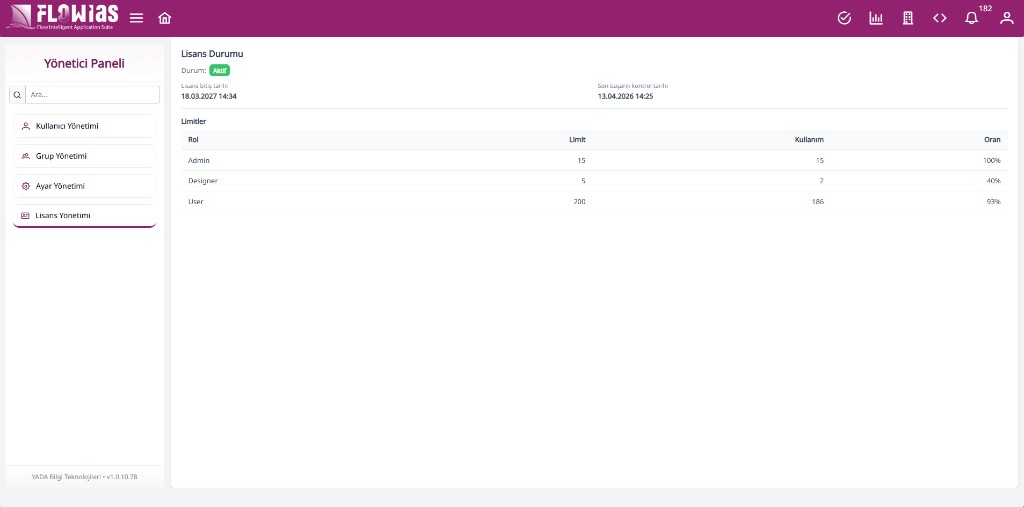Click the Rol column header

click(x=193, y=140)
